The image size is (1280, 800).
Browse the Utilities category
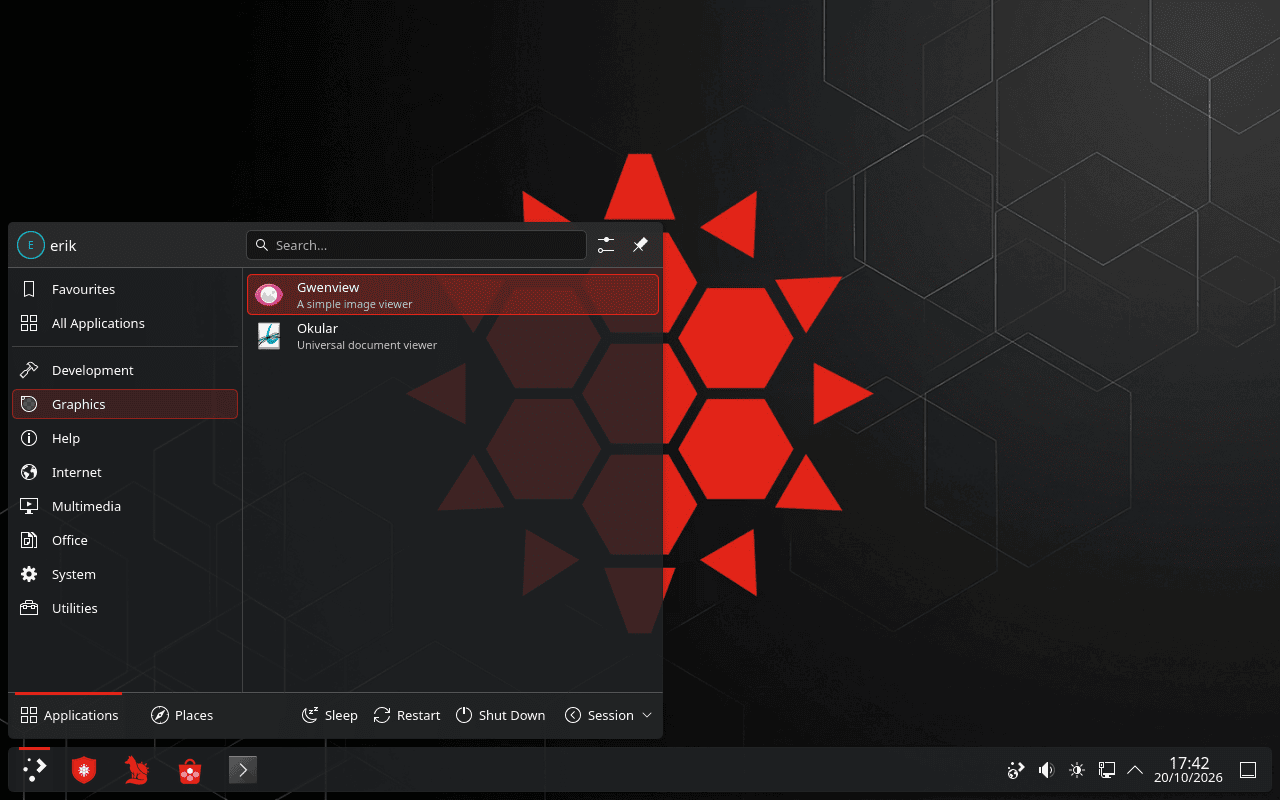coord(125,608)
